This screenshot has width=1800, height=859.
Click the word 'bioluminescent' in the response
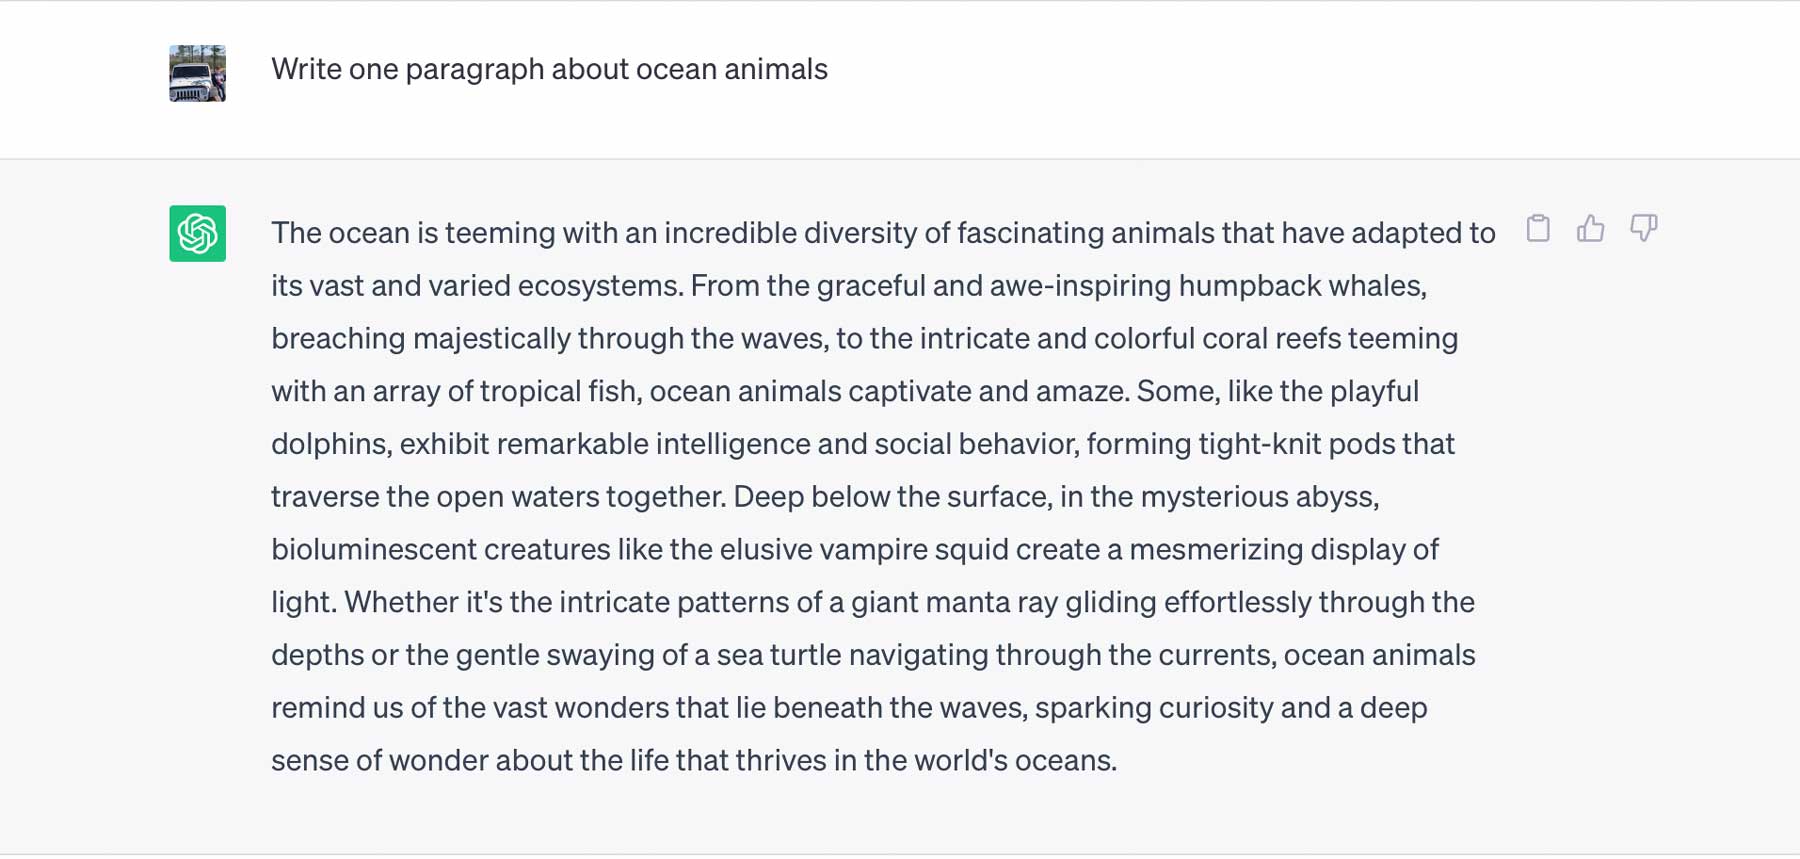point(373,550)
